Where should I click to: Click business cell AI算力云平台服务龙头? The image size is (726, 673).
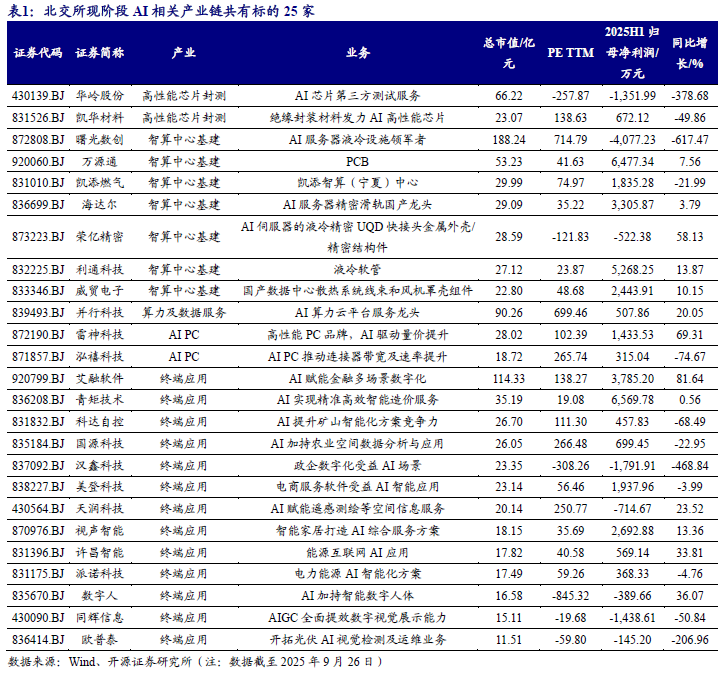pyautogui.click(x=357, y=313)
